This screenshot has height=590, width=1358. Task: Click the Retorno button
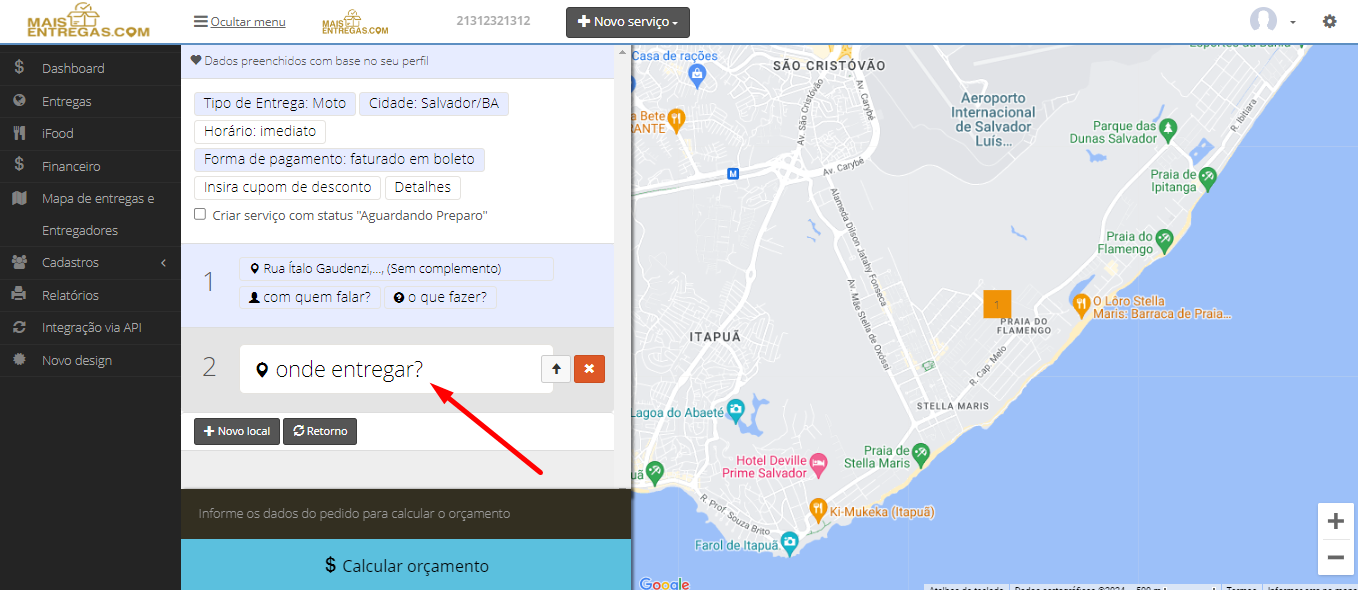[x=320, y=431]
